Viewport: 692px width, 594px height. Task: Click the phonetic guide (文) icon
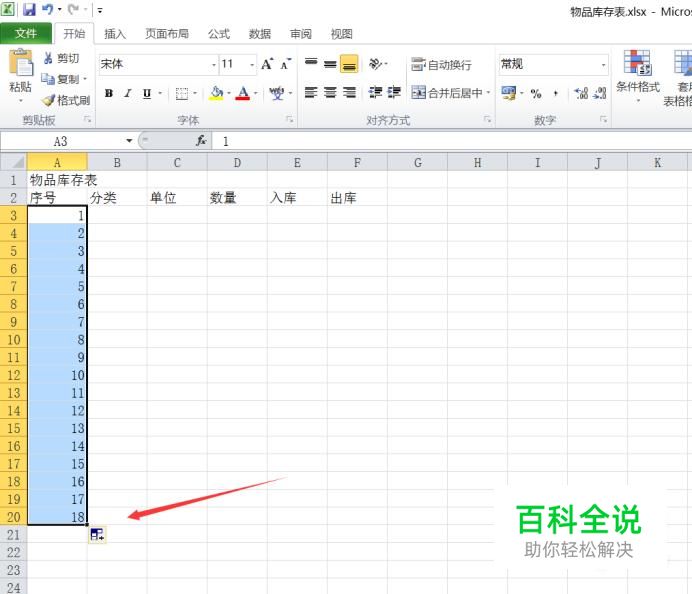click(x=277, y=93)
